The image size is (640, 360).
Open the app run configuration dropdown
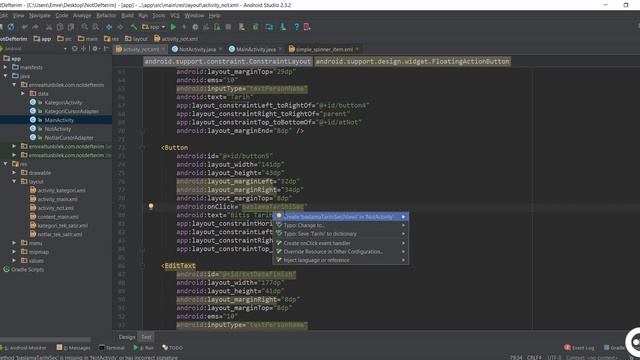154,27
